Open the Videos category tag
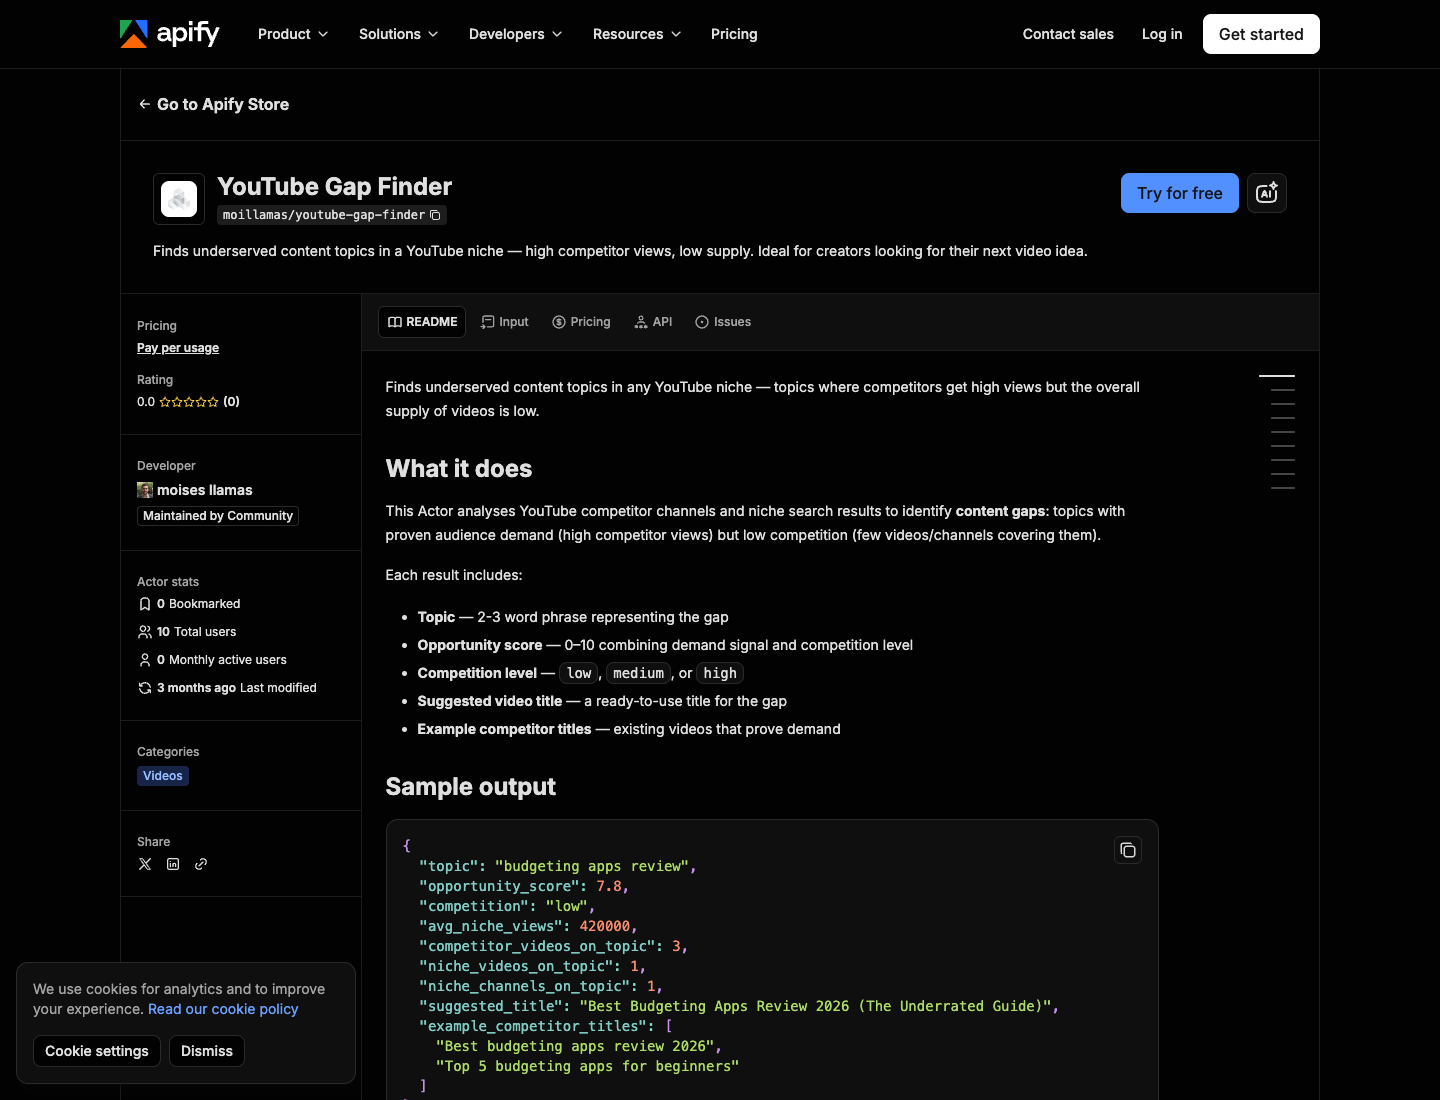 tap(163, 776)
